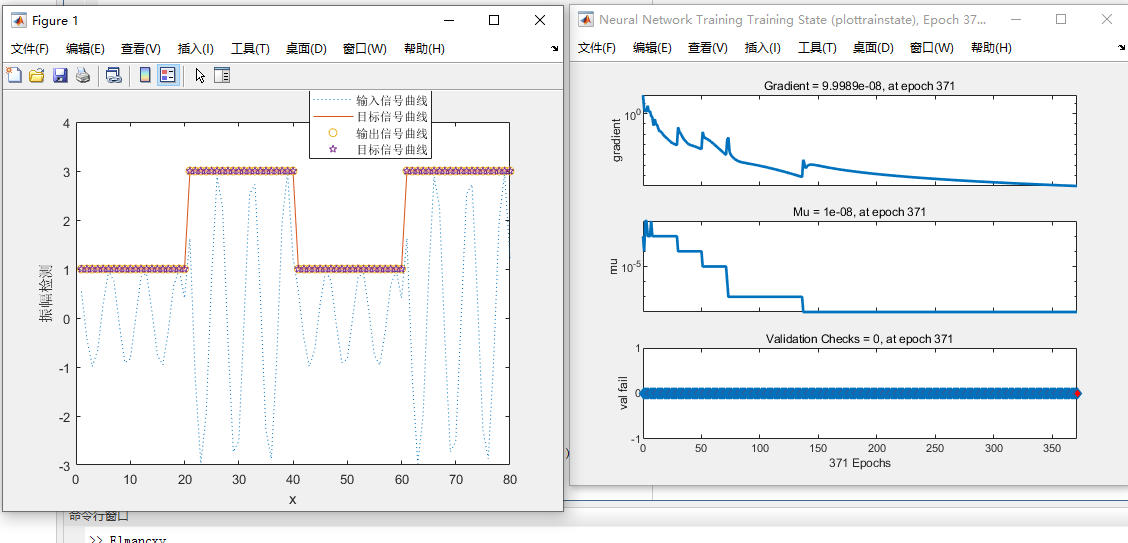Minimize the Figure 1 window
Image resolution: width=1128 pixels, height=543 pixels.
pyautogui.click(x=448, y=21)
